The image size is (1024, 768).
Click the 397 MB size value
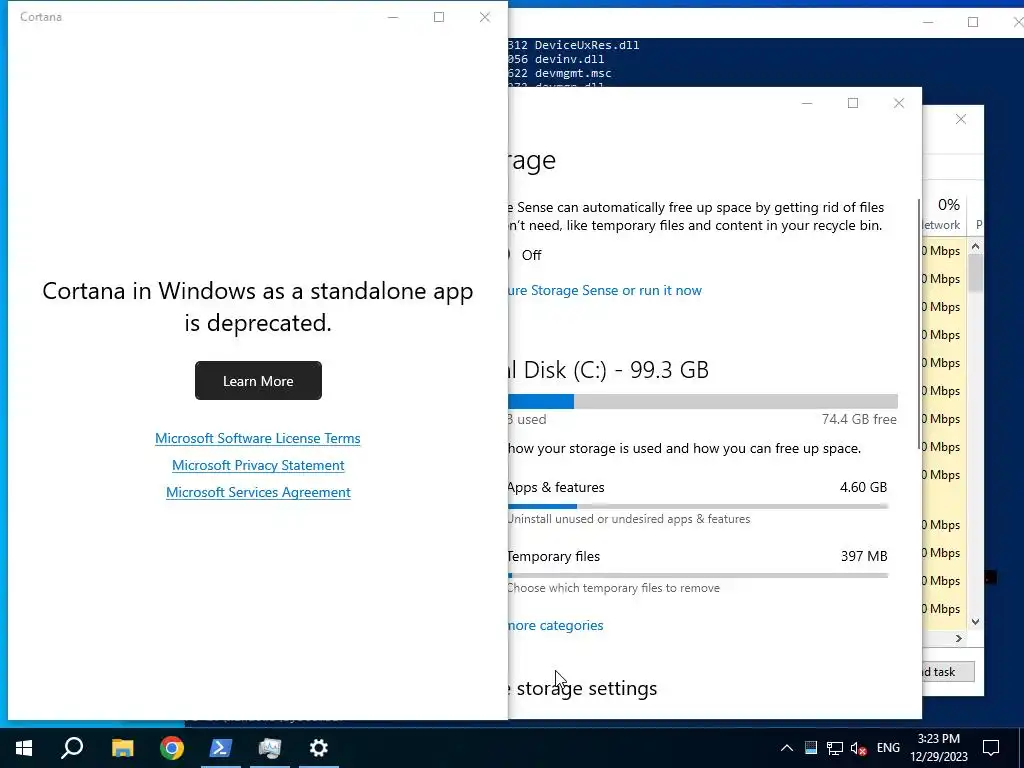pos(864,556)
